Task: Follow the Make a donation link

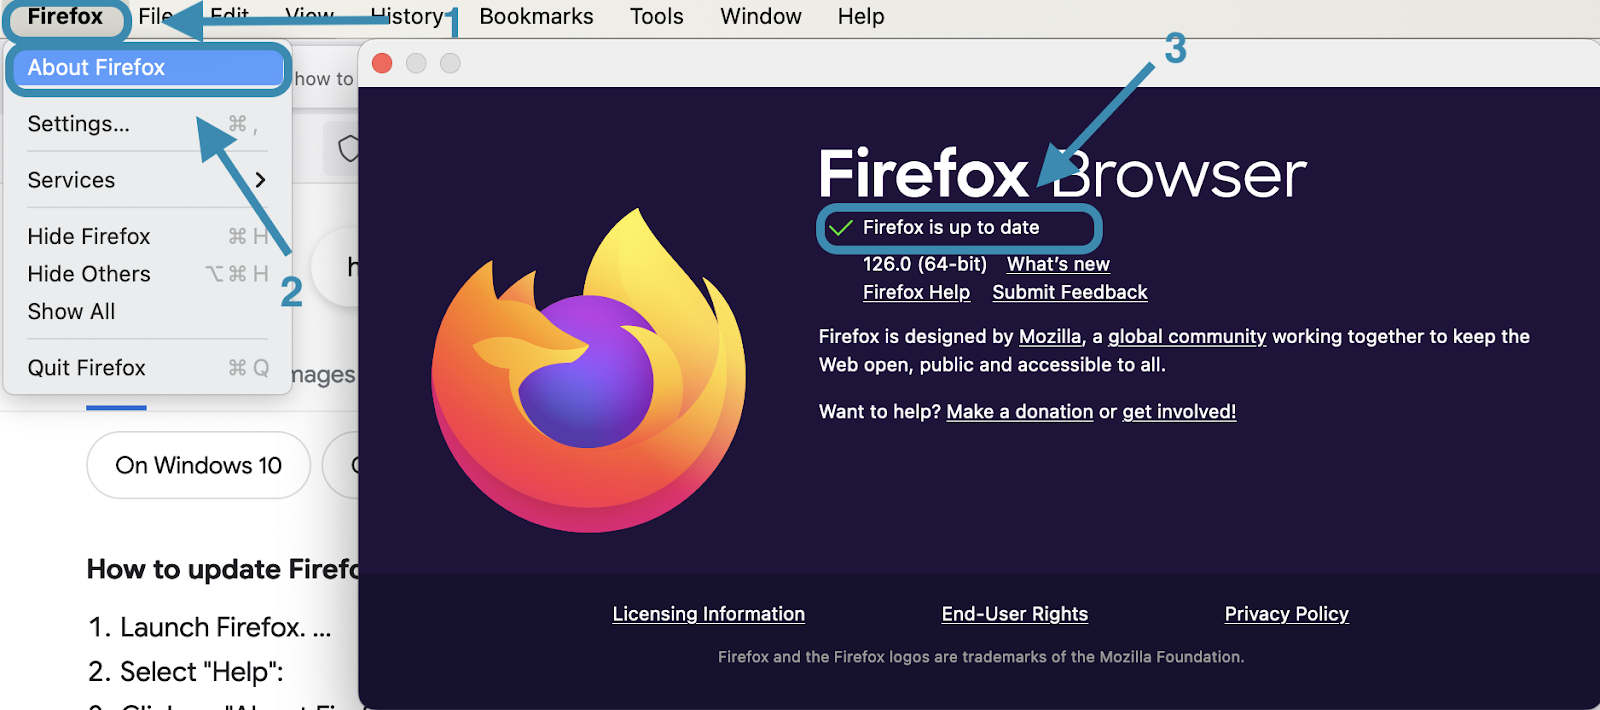Action: 1019,412
